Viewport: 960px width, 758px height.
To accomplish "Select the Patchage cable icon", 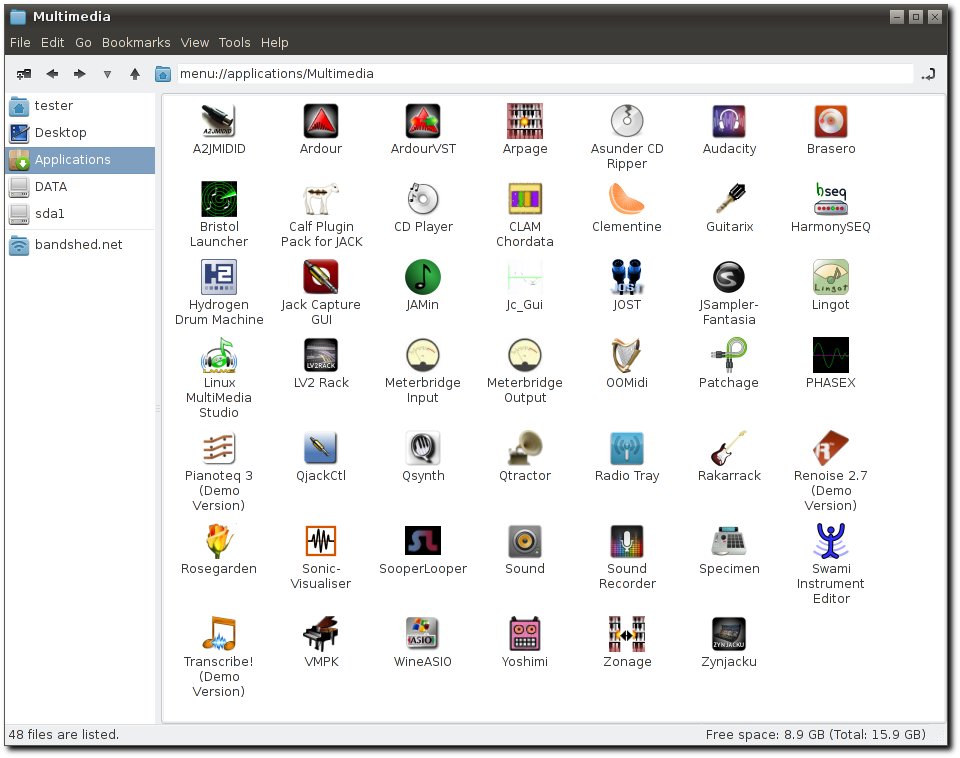I will coord(729,355).
